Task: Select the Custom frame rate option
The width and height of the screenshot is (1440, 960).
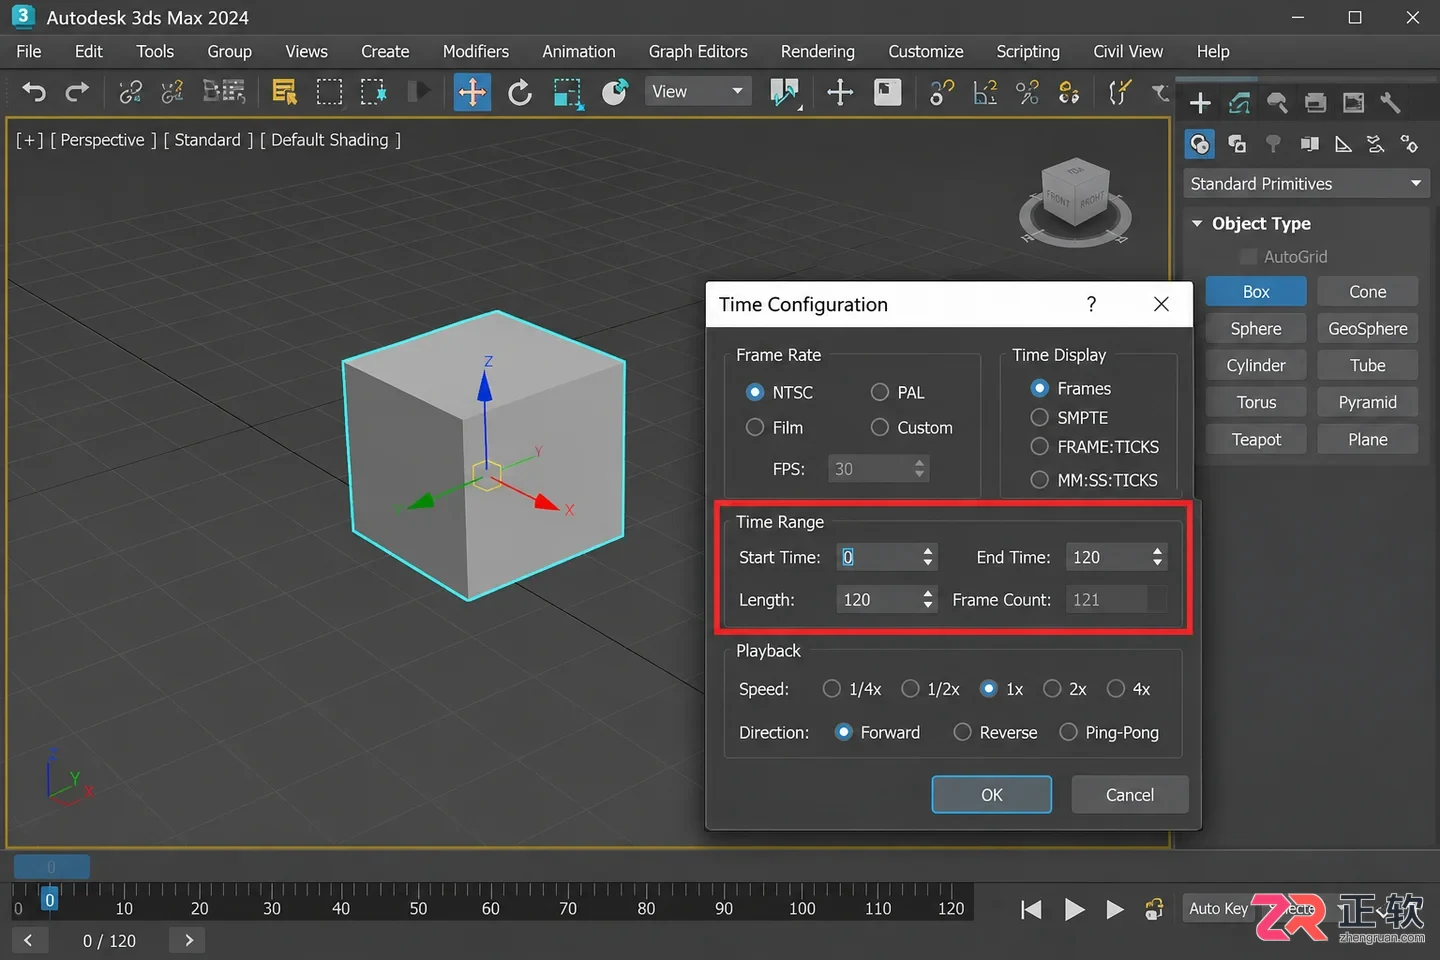Action: [x=911, y=427]
